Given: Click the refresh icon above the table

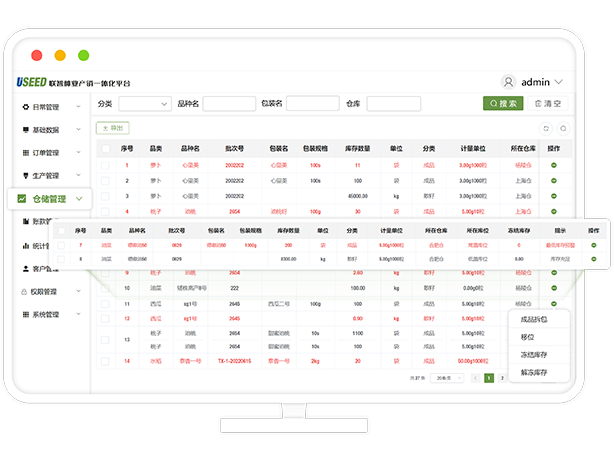Looking at the screenshot, I should 546,128.
